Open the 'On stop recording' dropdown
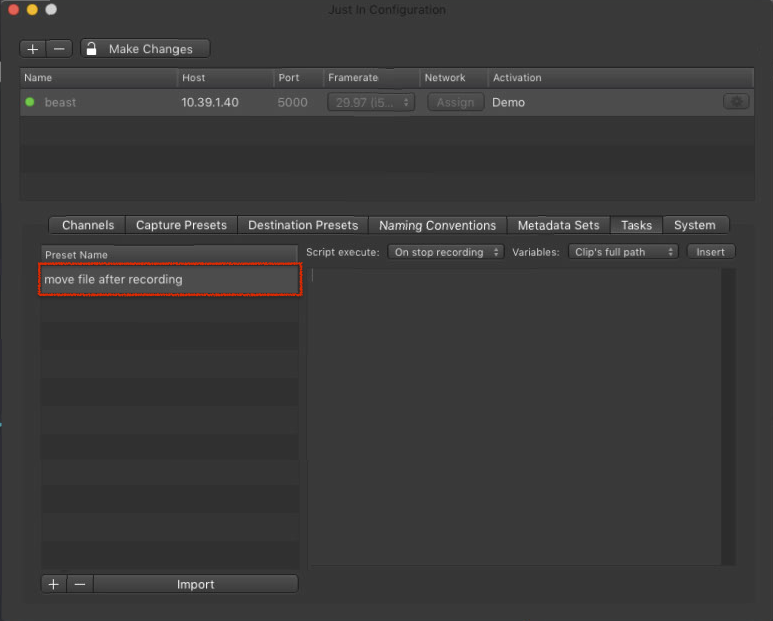 (x=446, y=252)
